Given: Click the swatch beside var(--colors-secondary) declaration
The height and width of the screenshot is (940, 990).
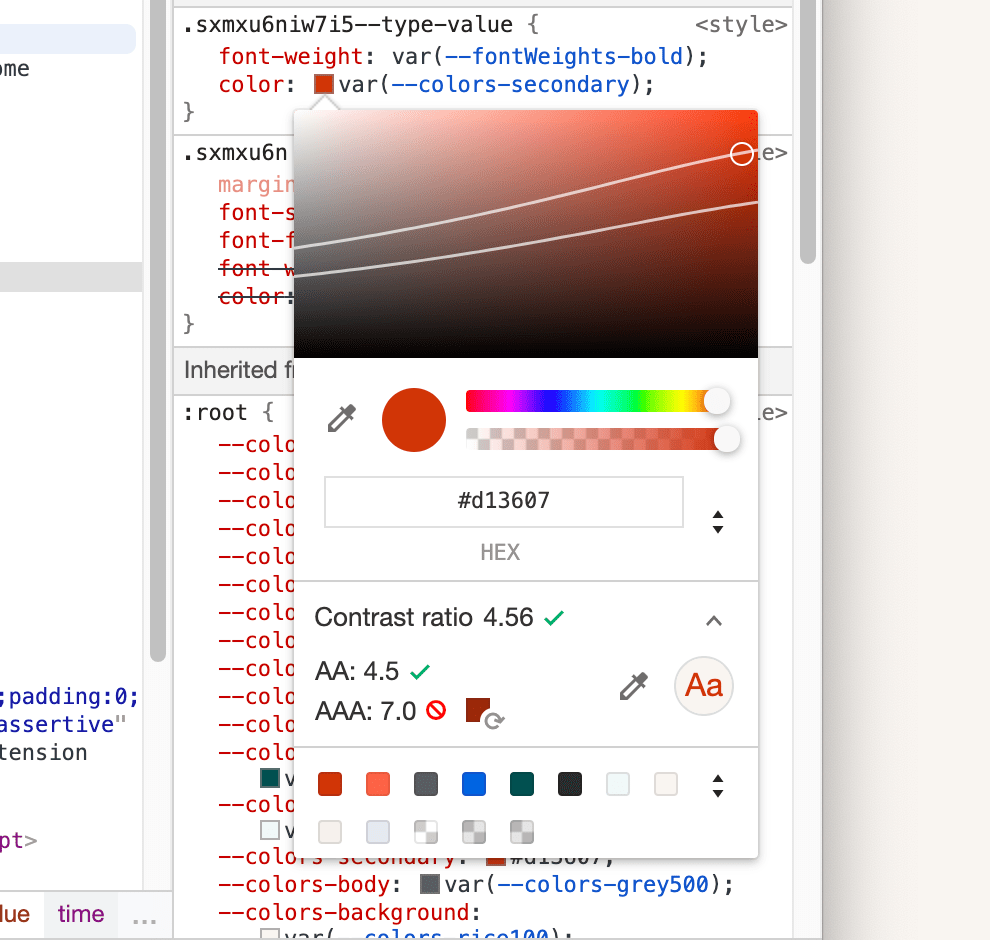Looking at the screenshot, I should (x=322, y=84).
